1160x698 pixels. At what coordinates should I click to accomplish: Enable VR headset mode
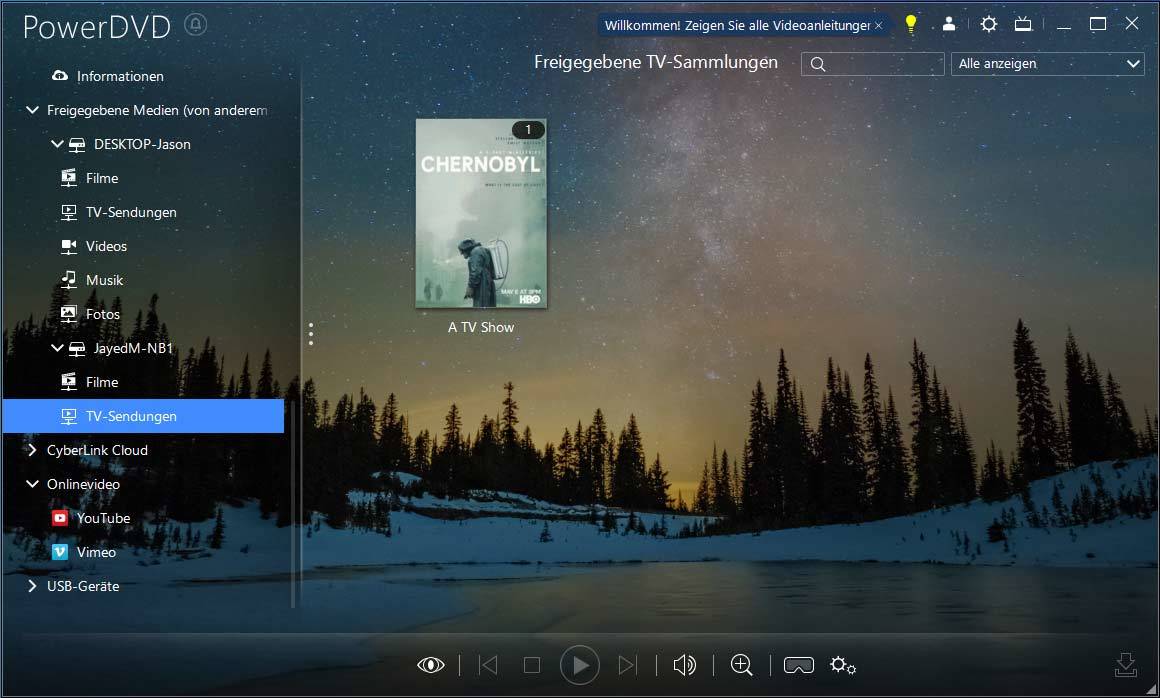pyautogui.click(x=799, y=665)
